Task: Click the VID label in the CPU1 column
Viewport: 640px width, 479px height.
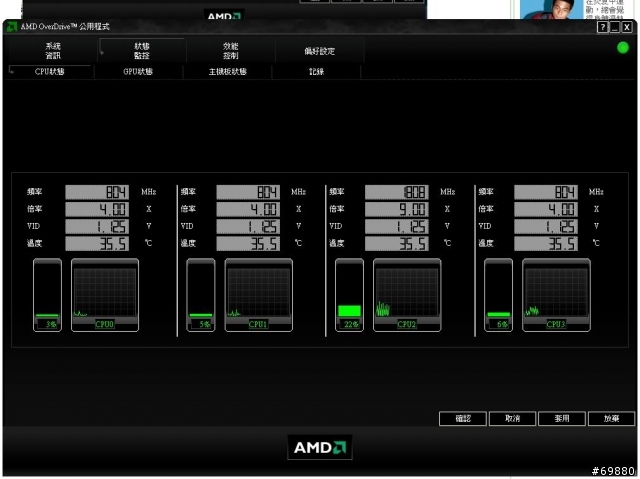Action: point(187,226)
